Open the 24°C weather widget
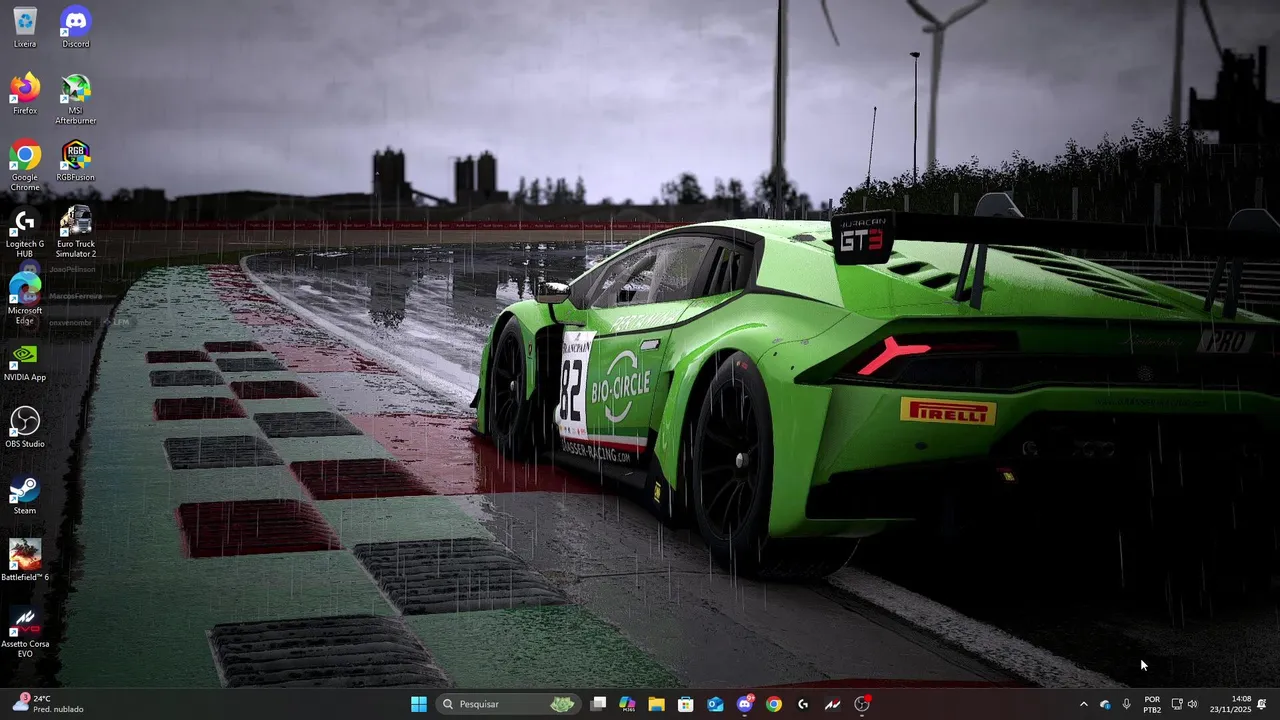The image size is (1280, 720). (48, 704)
